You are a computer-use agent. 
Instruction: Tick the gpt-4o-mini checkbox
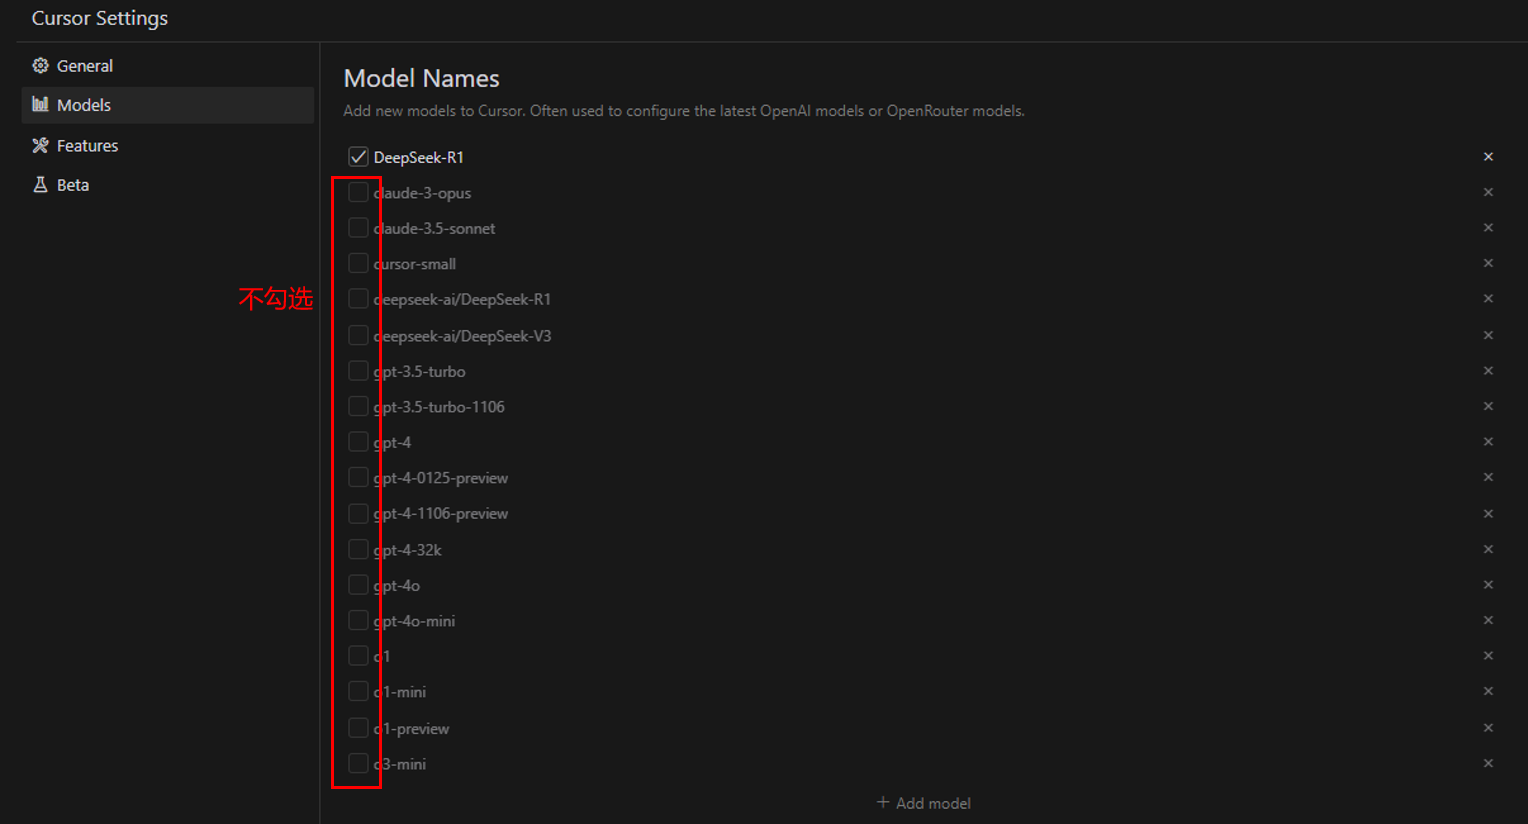358,621
